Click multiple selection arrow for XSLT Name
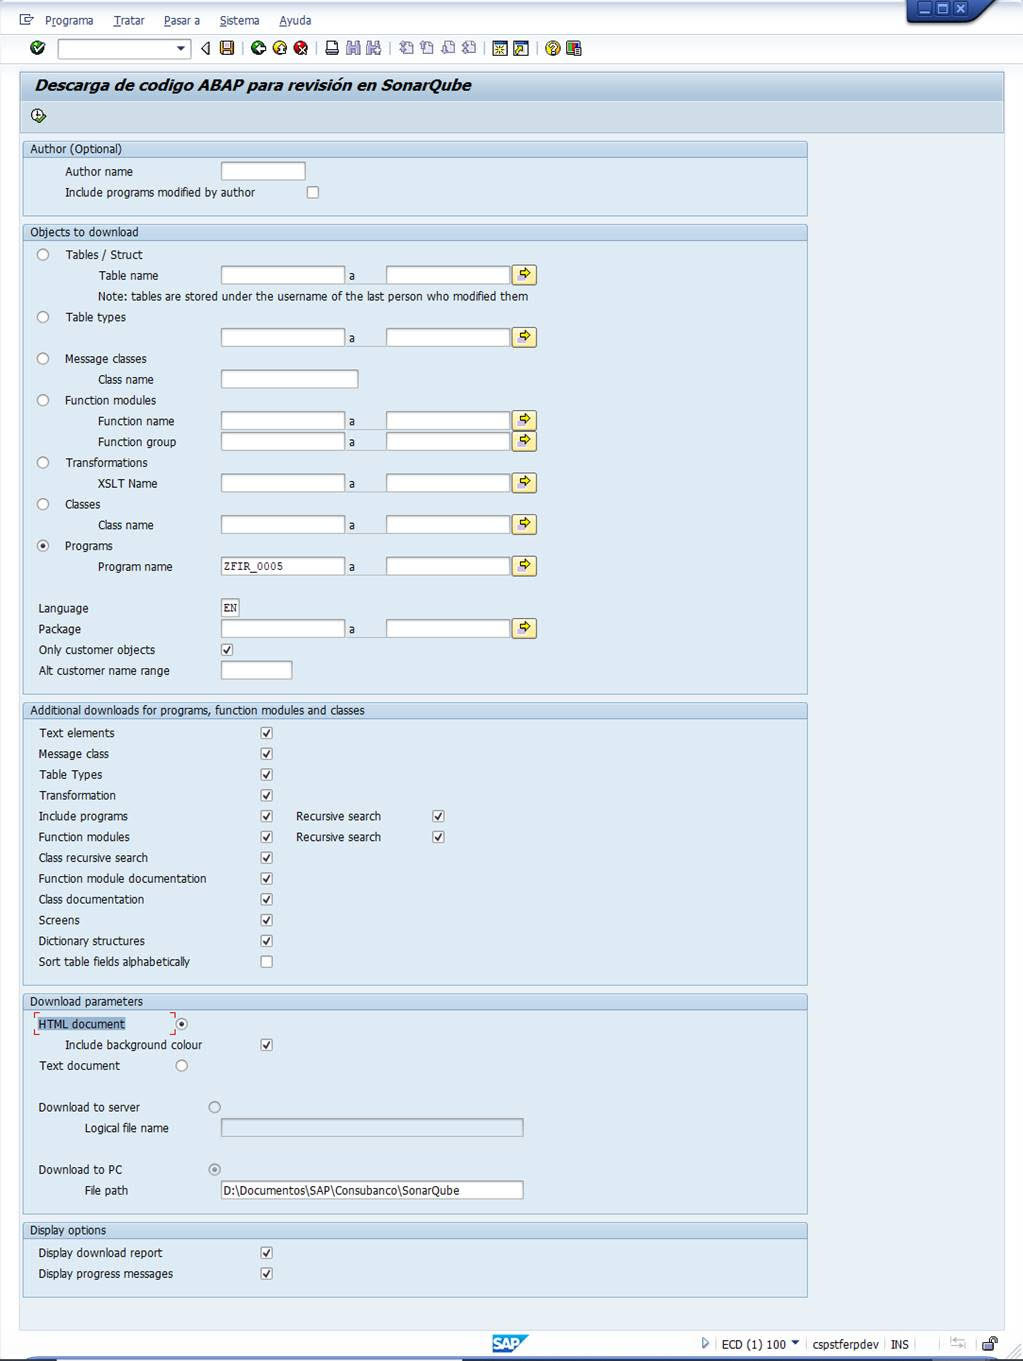1023x1361 pixels. click(x=524, y=483)
